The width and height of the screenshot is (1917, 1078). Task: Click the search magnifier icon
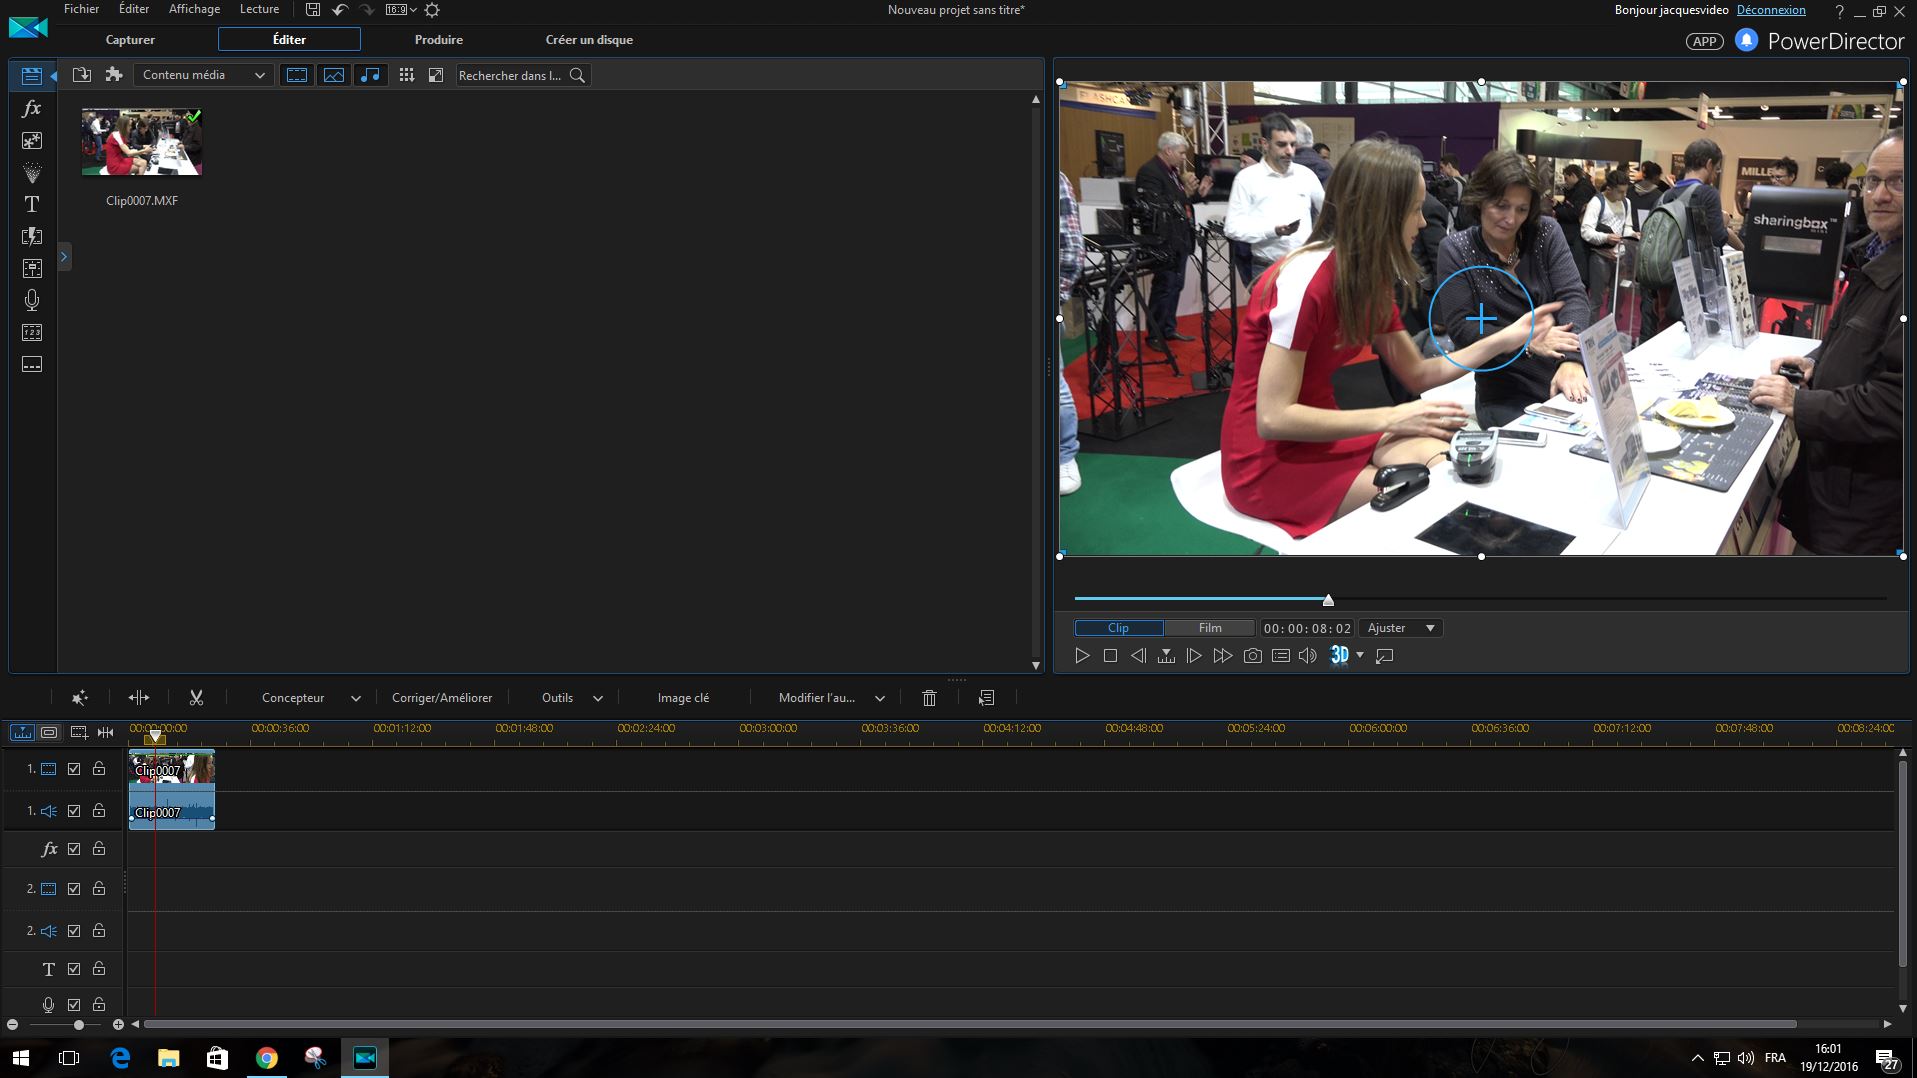click(x=577, y=75)
